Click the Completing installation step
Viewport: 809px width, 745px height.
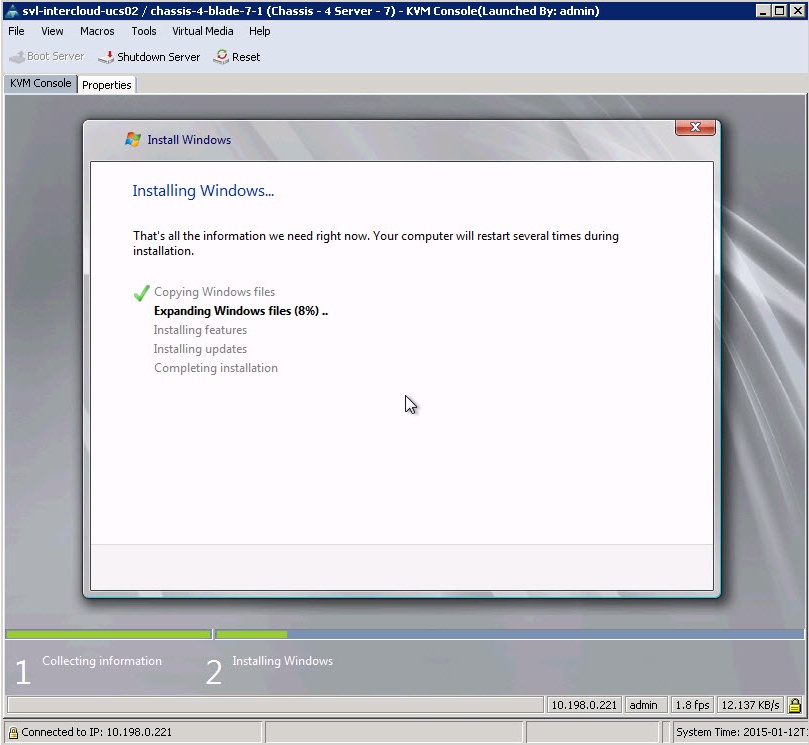tap(216, 368)
